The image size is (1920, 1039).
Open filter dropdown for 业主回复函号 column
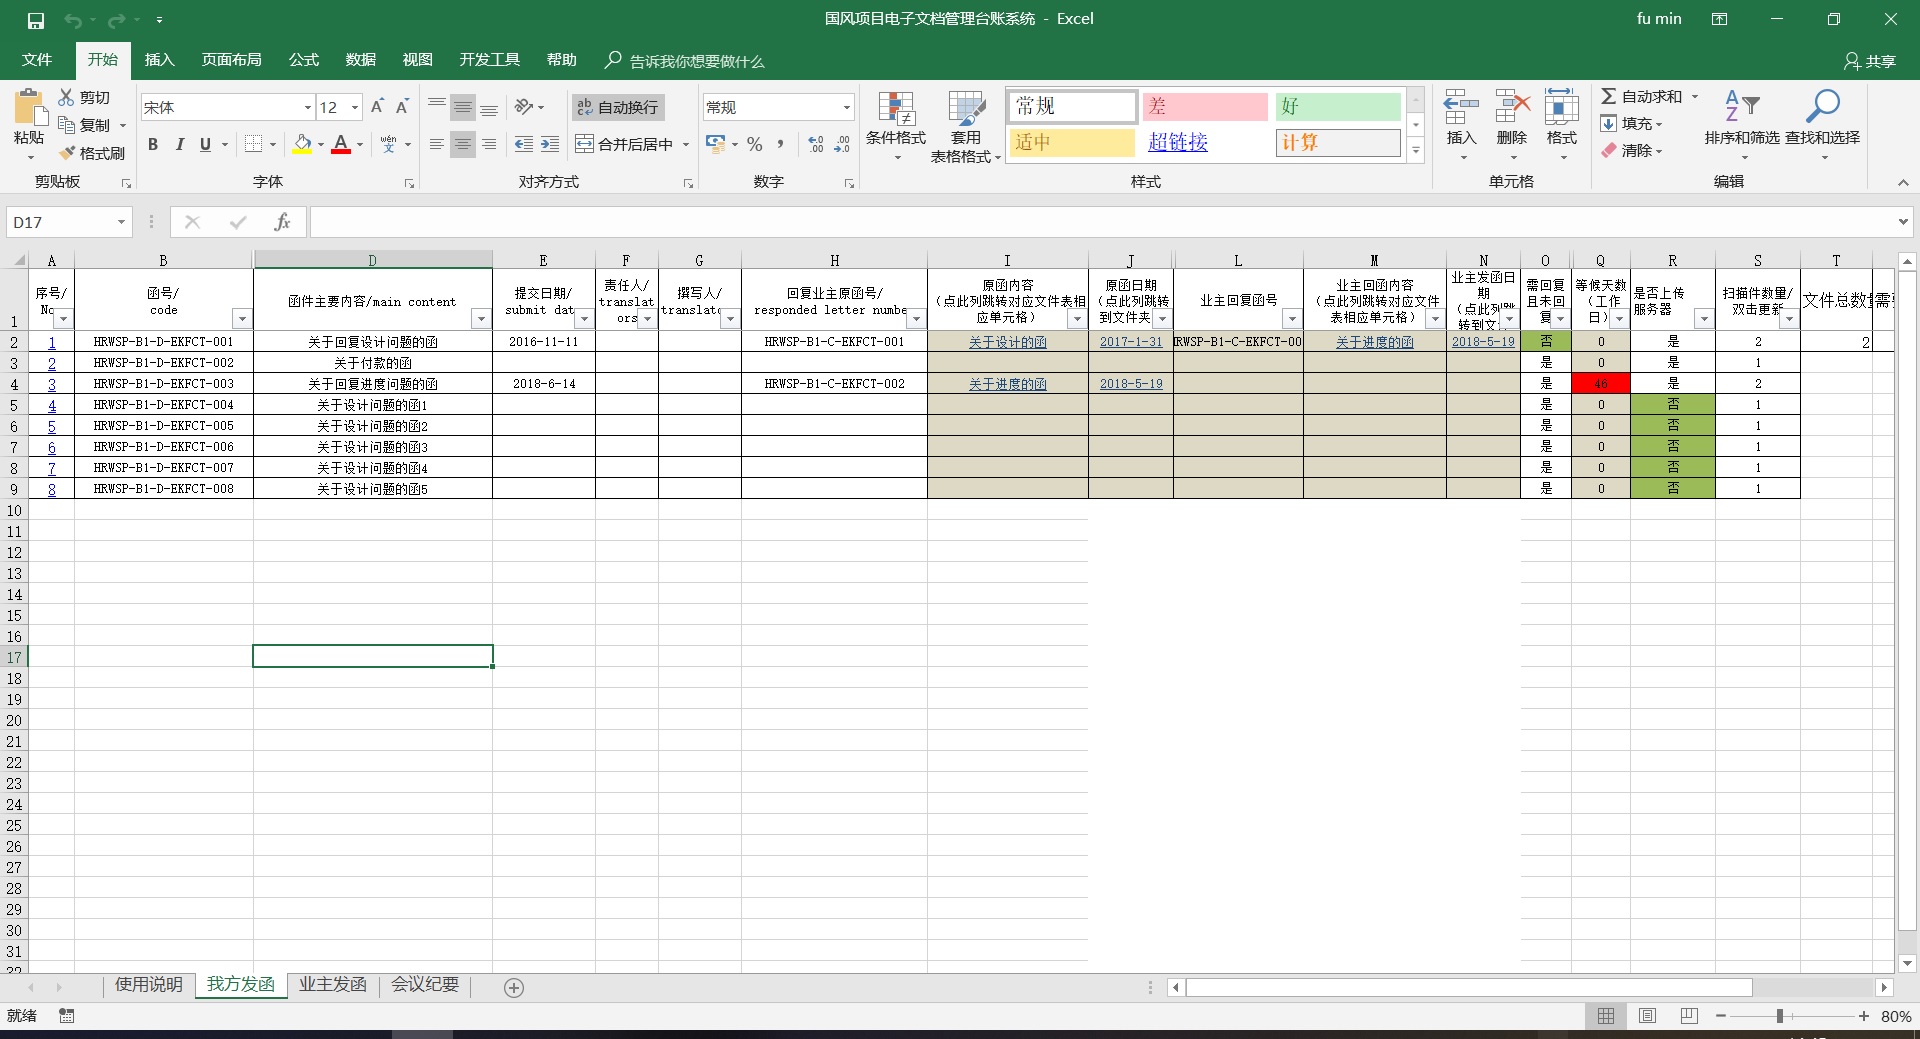[1292, 319]
